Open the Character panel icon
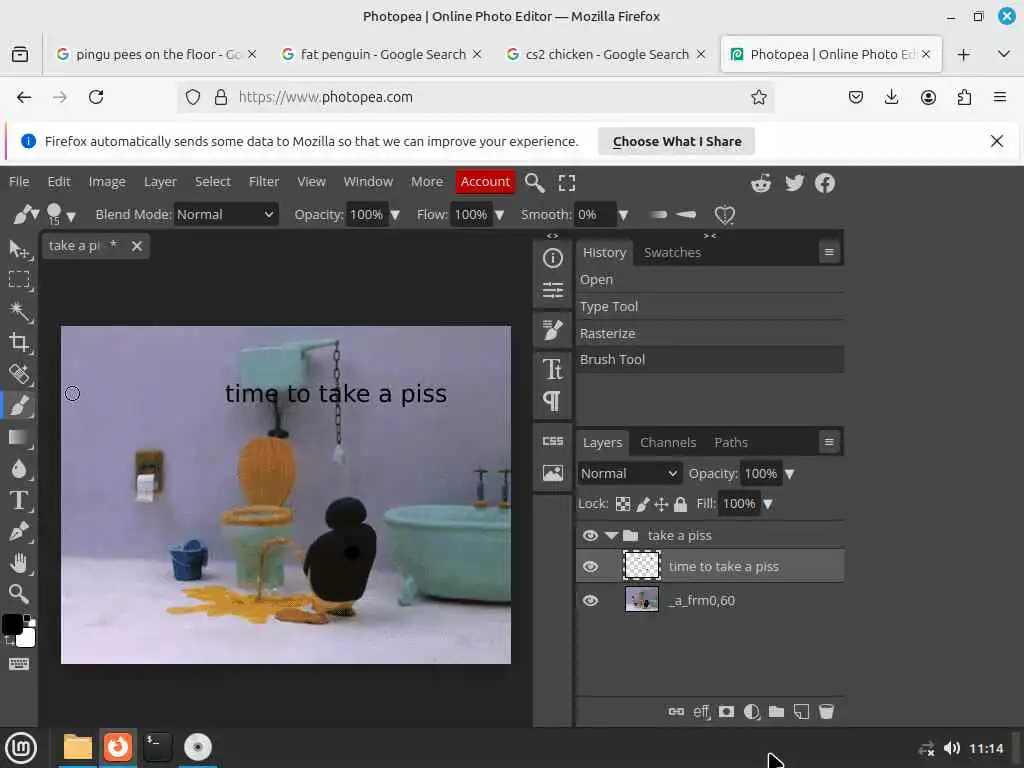1024x768 pixels. (x=552, y=370)
